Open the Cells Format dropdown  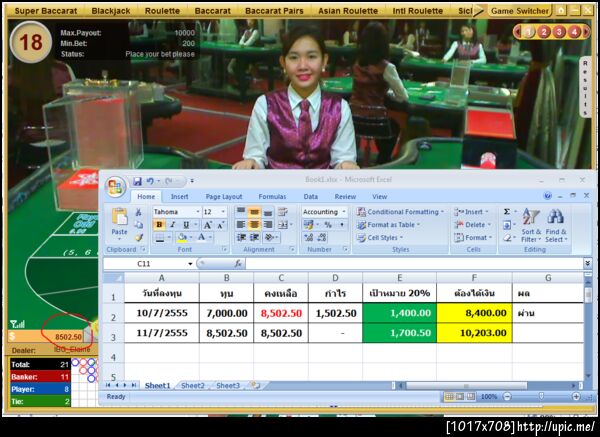pyautogui.click(x=473, y=238)
